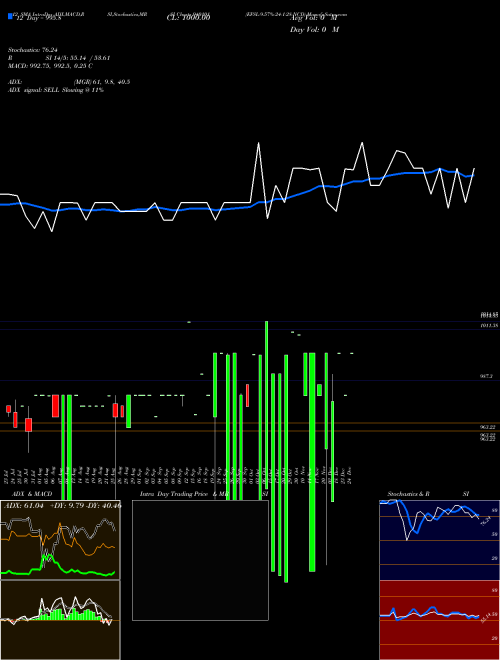Click the 'Stochastics & RSI' panel title
Image resolution: width=500 pixels, height=660 pixels.
428,494
